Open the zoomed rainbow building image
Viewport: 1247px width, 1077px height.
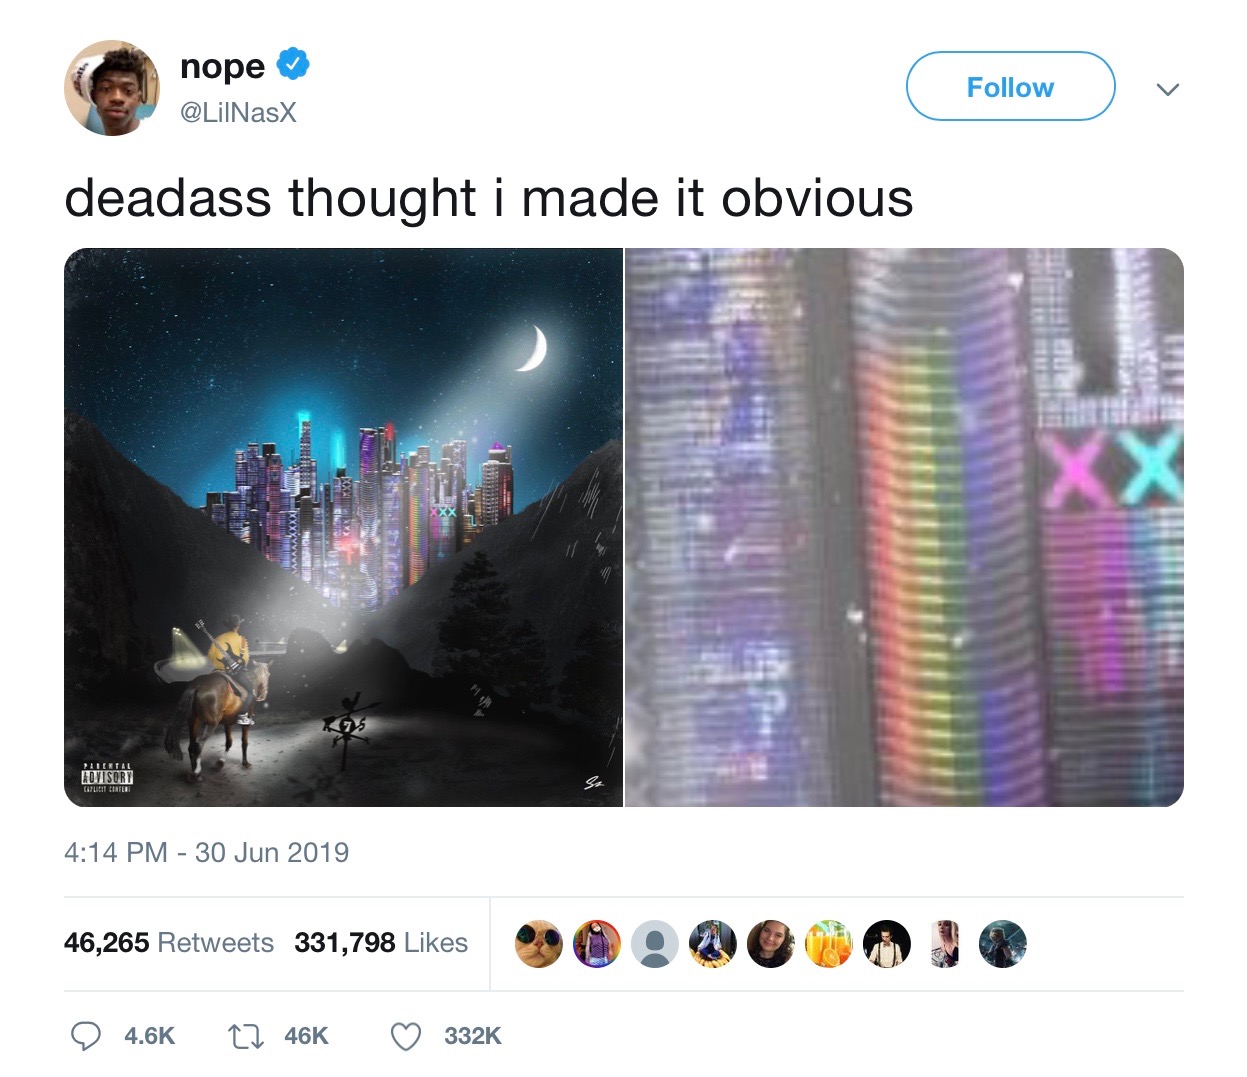click(x=905, y=527)
